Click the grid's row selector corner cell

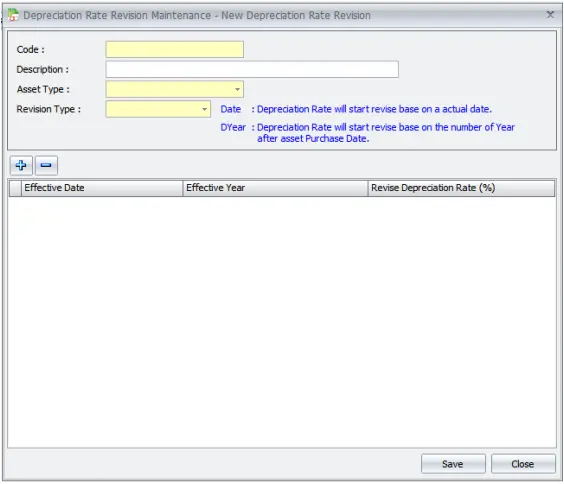pyautogui.click(x=15, y=188)
